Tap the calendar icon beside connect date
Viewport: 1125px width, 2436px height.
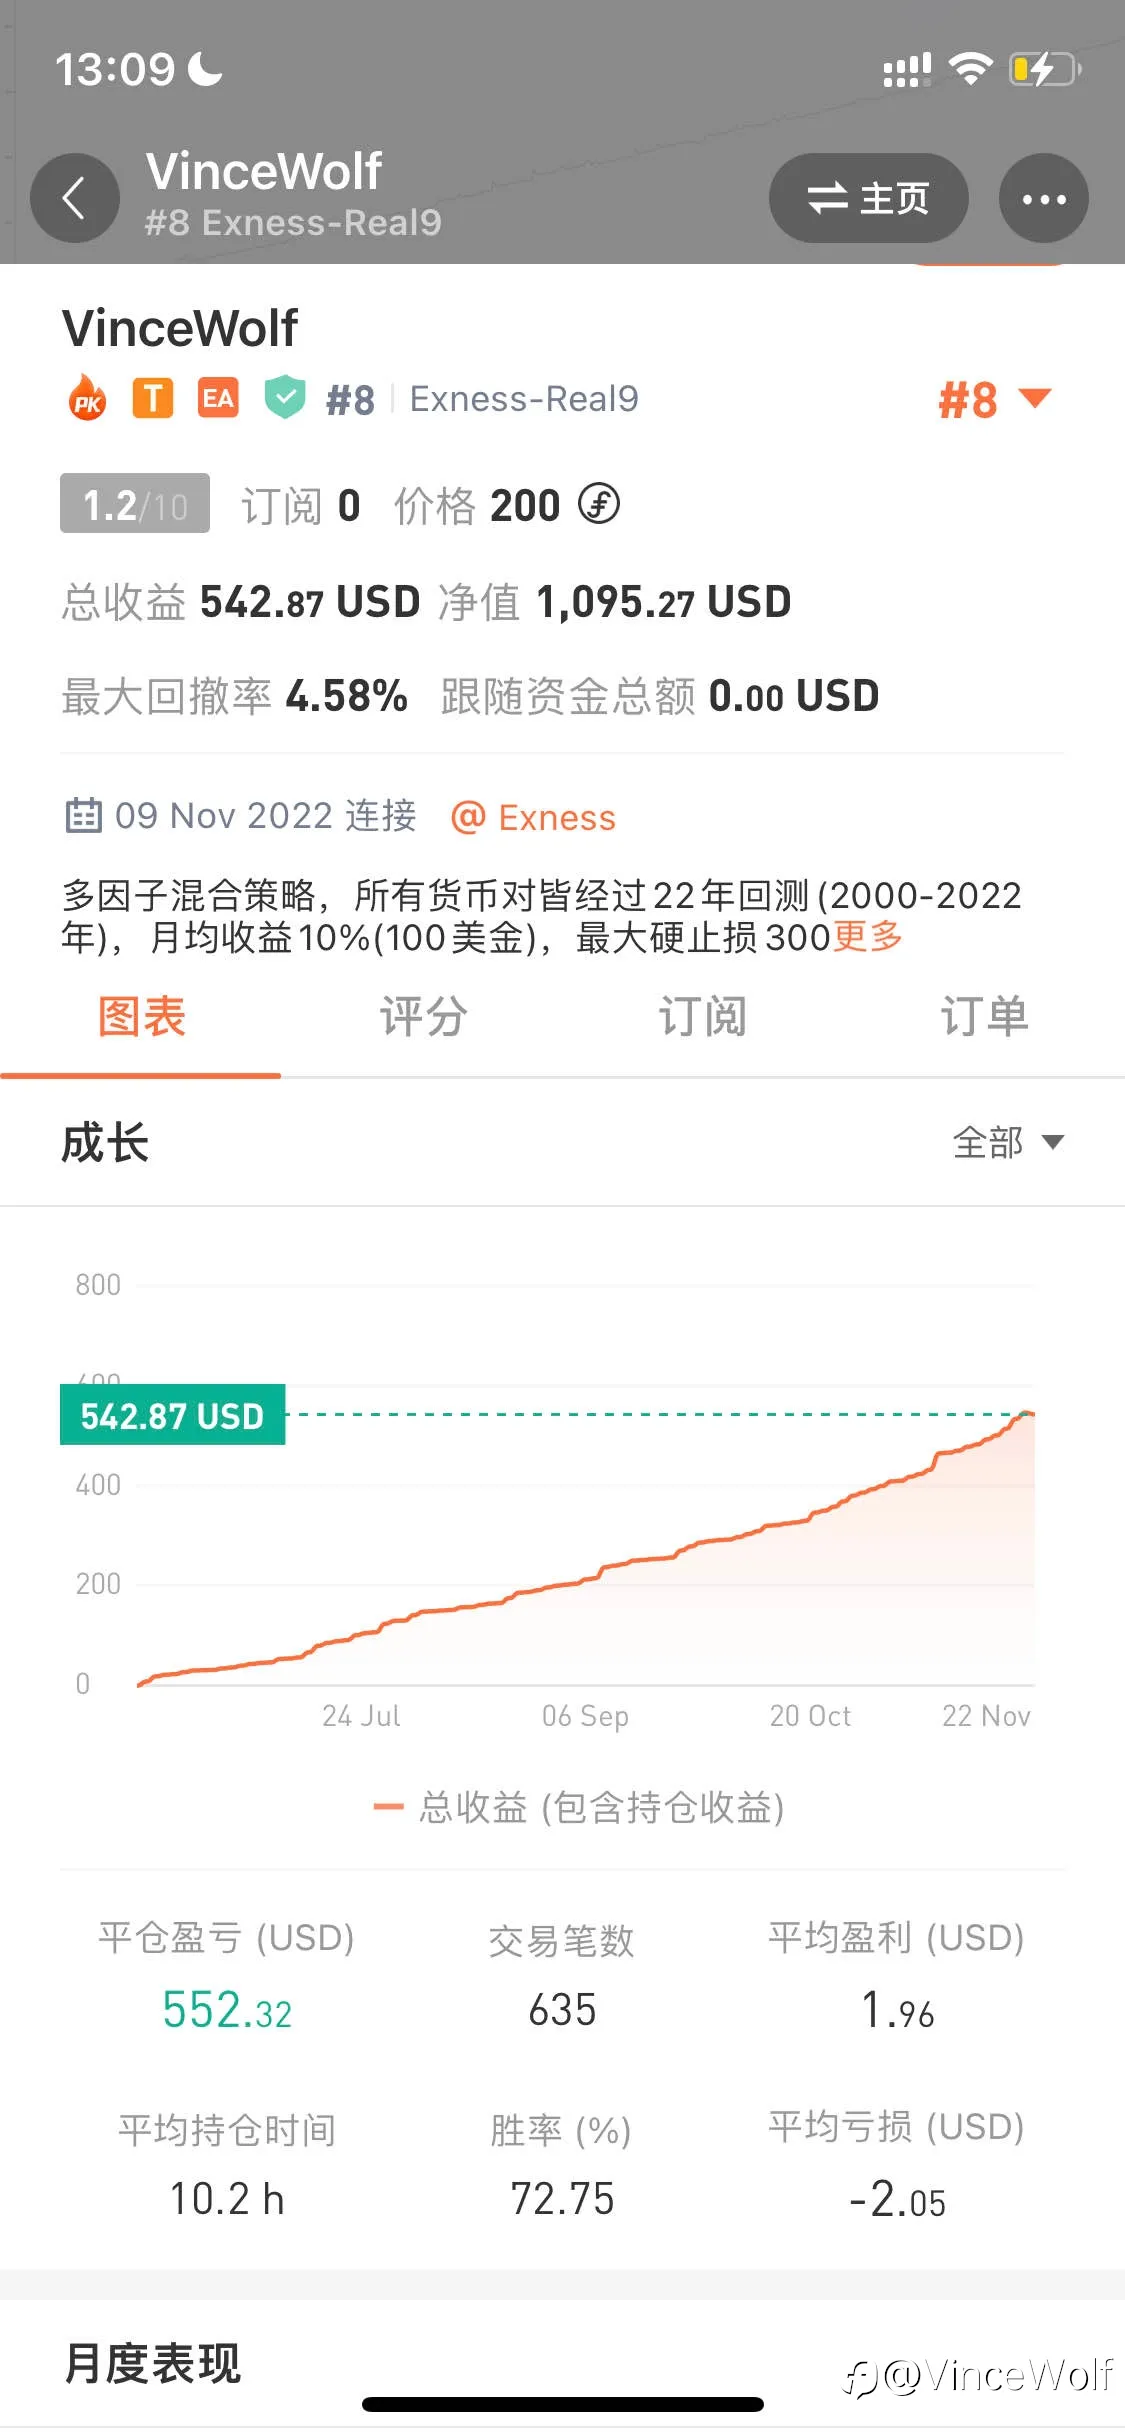click(84, 816)
